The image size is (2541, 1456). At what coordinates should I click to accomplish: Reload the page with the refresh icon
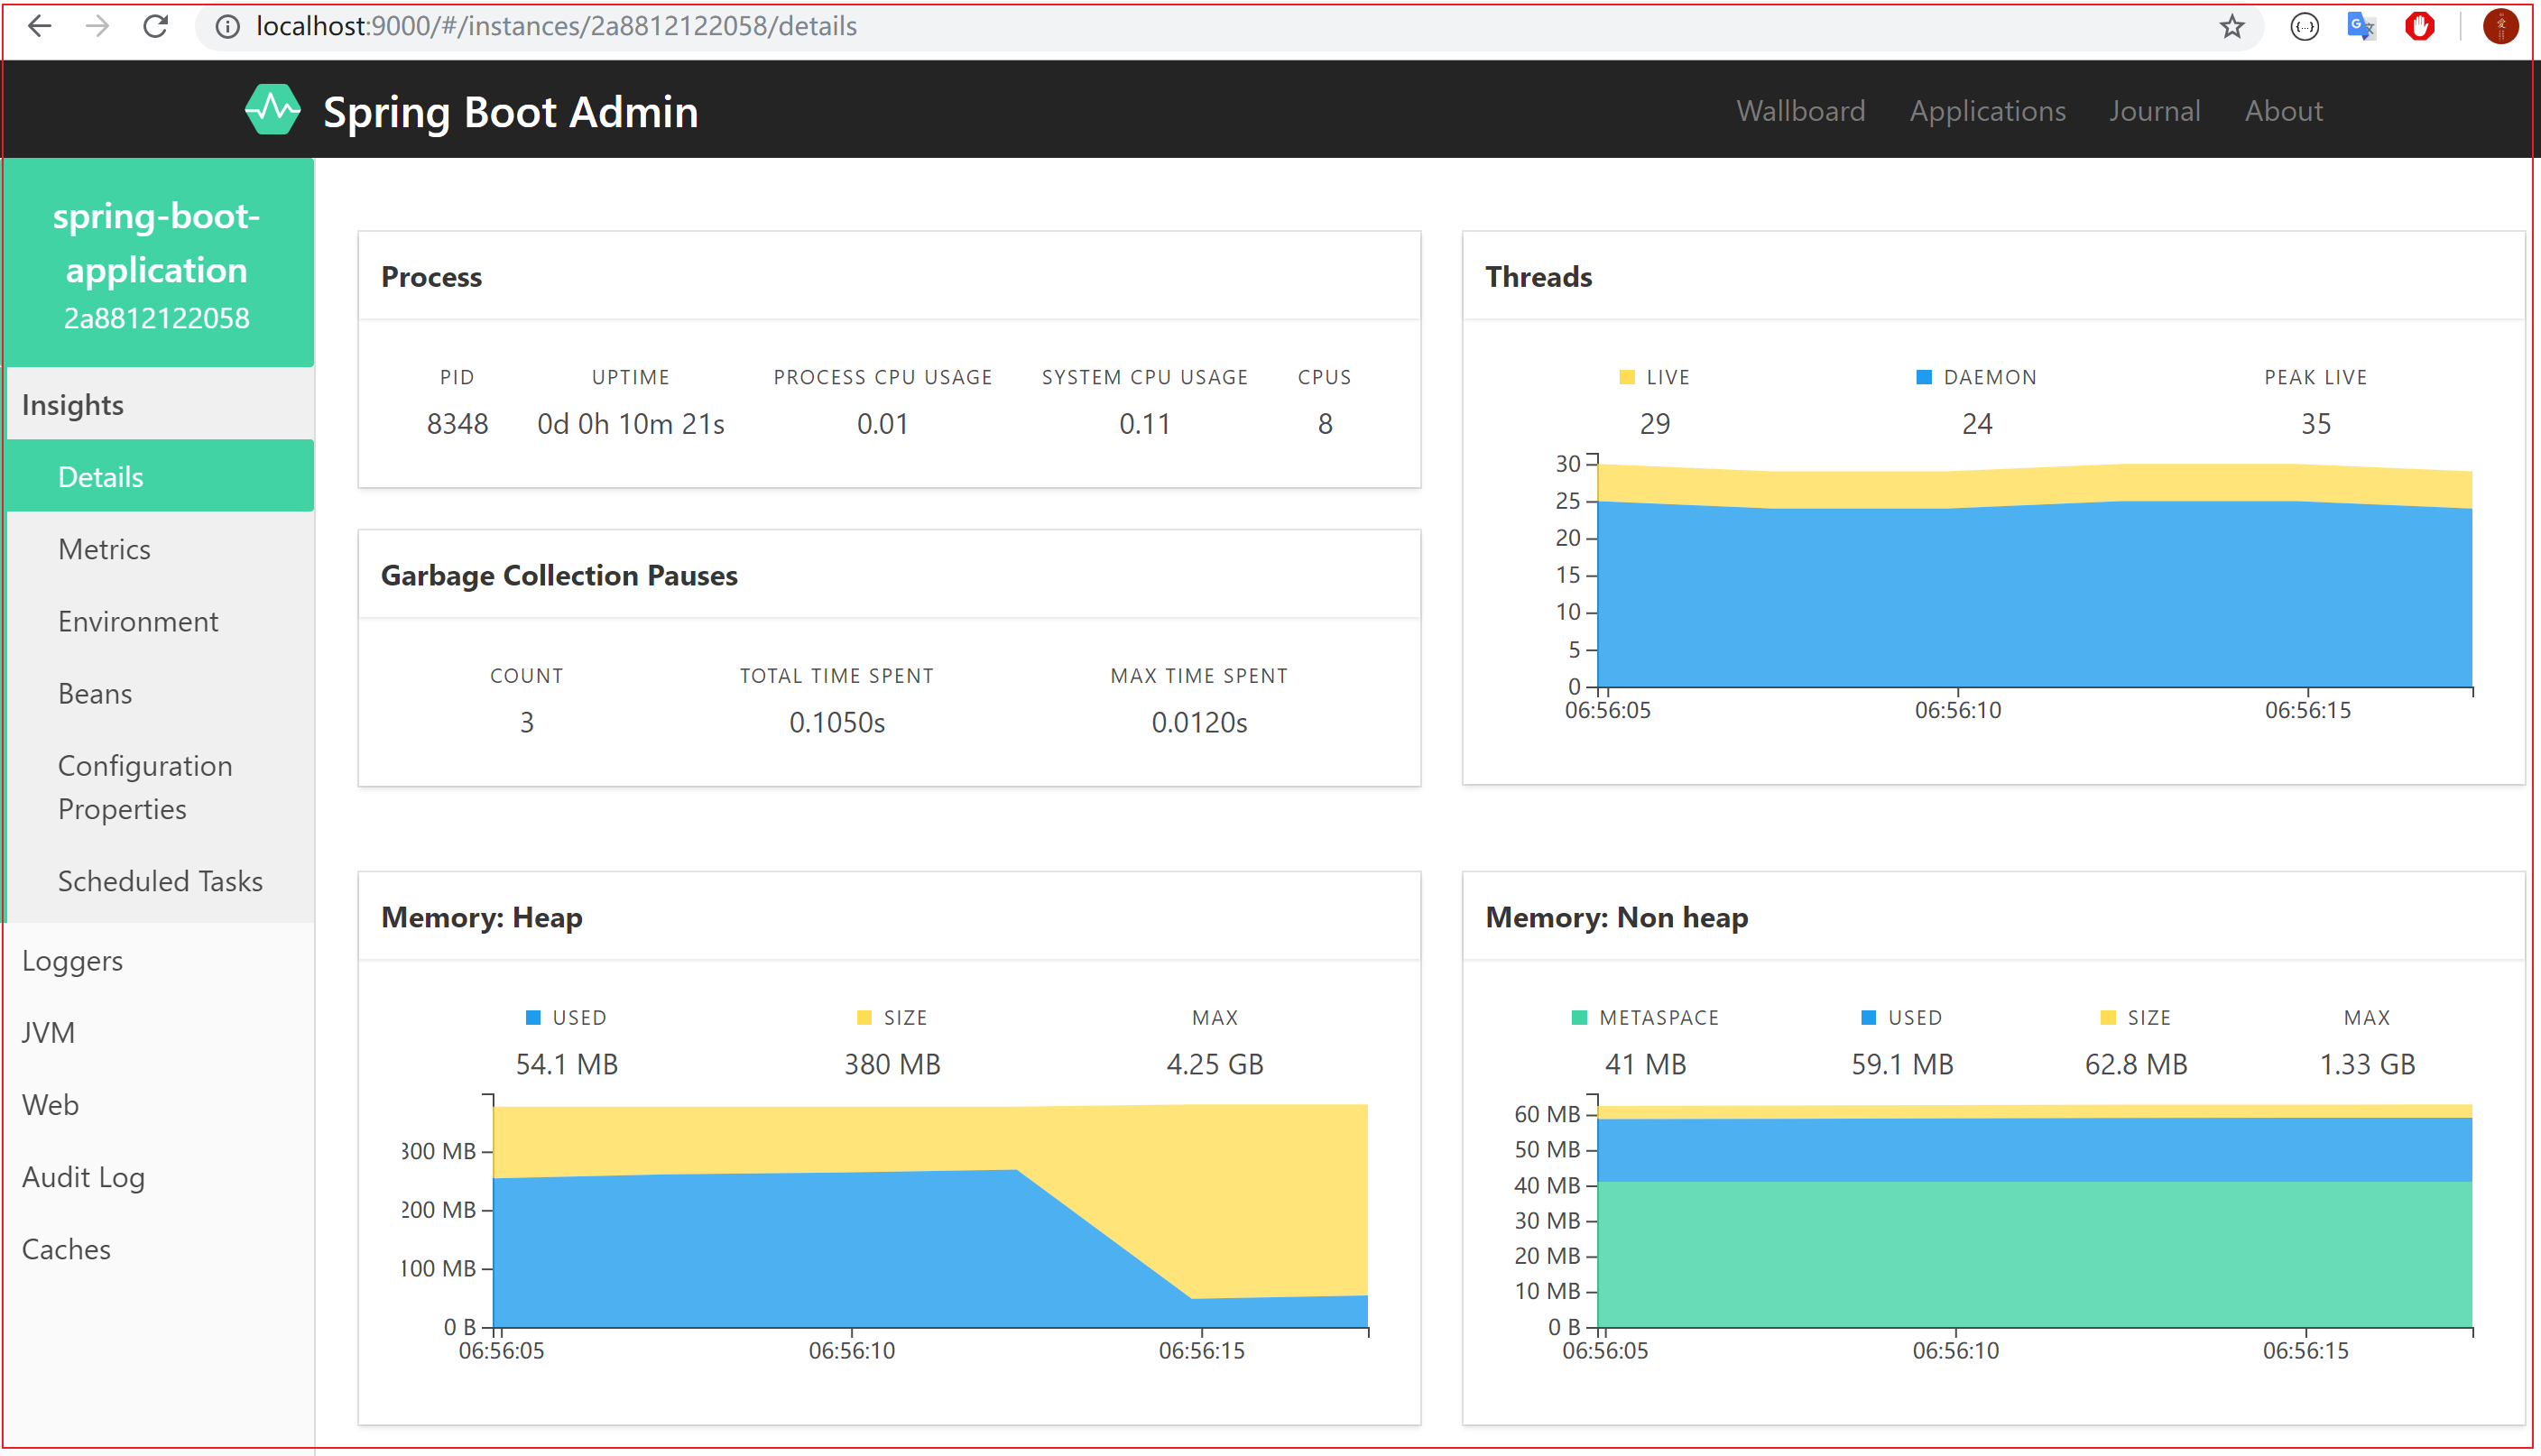[x=155, y=27]
